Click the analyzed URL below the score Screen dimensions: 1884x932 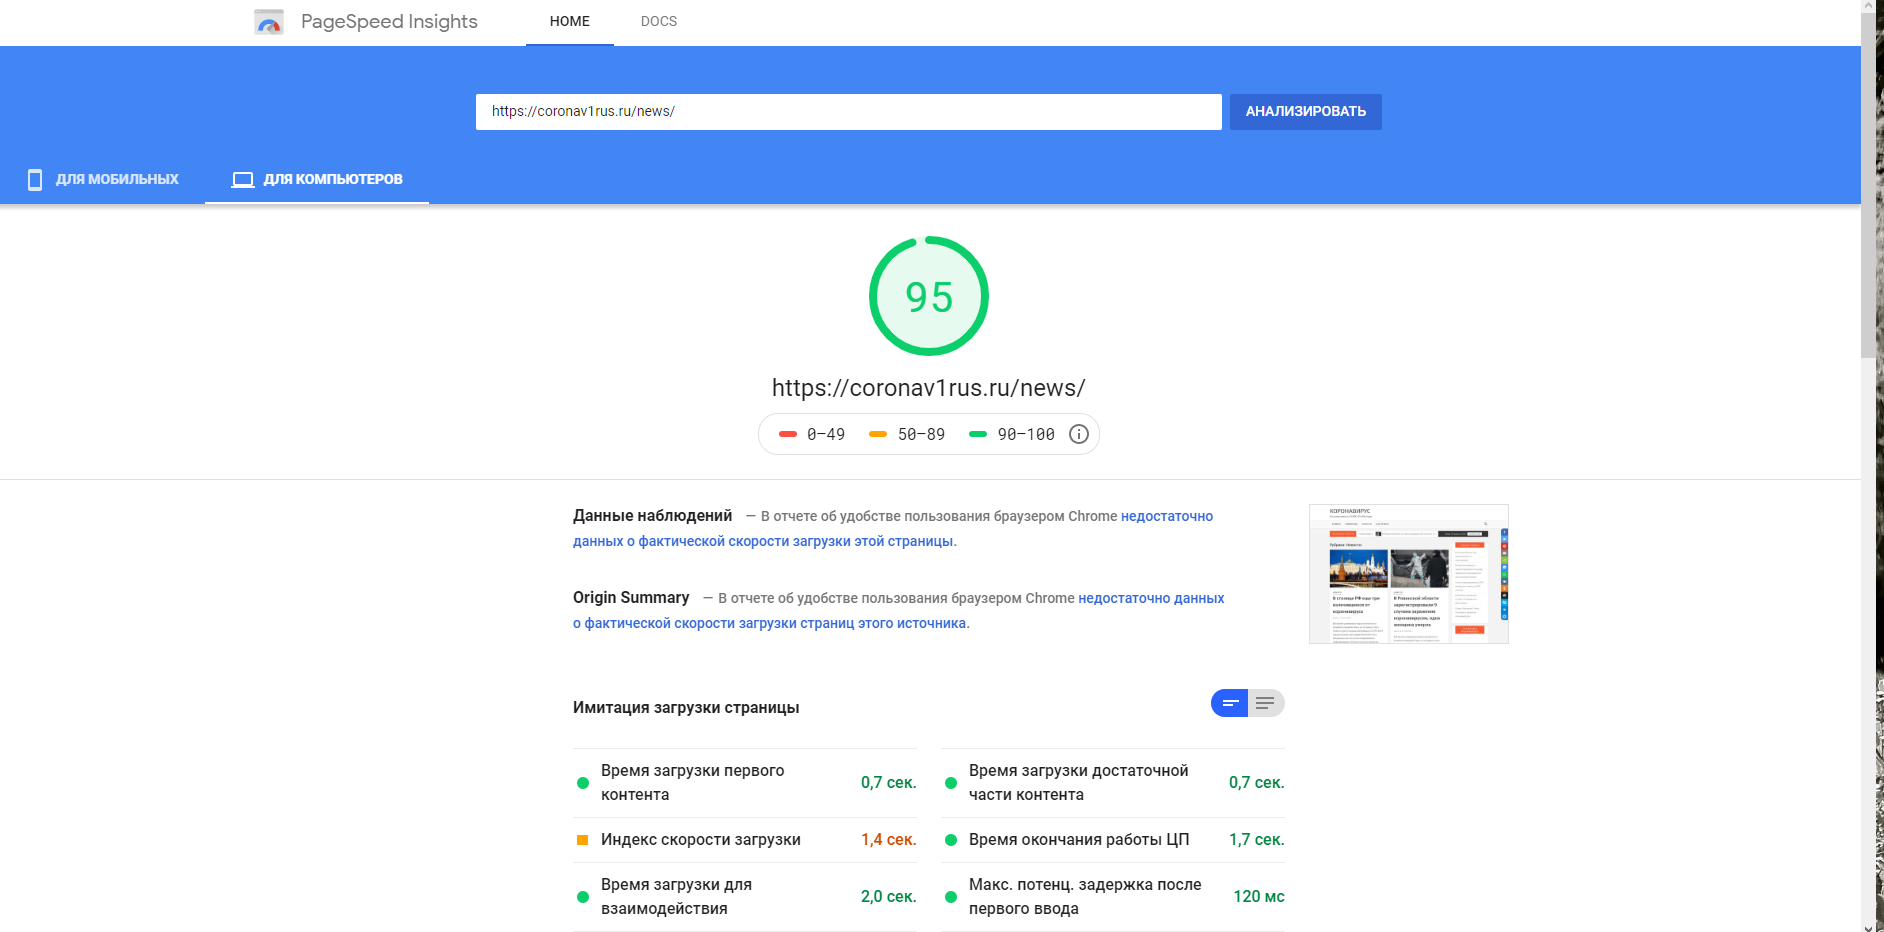(929, 388)
